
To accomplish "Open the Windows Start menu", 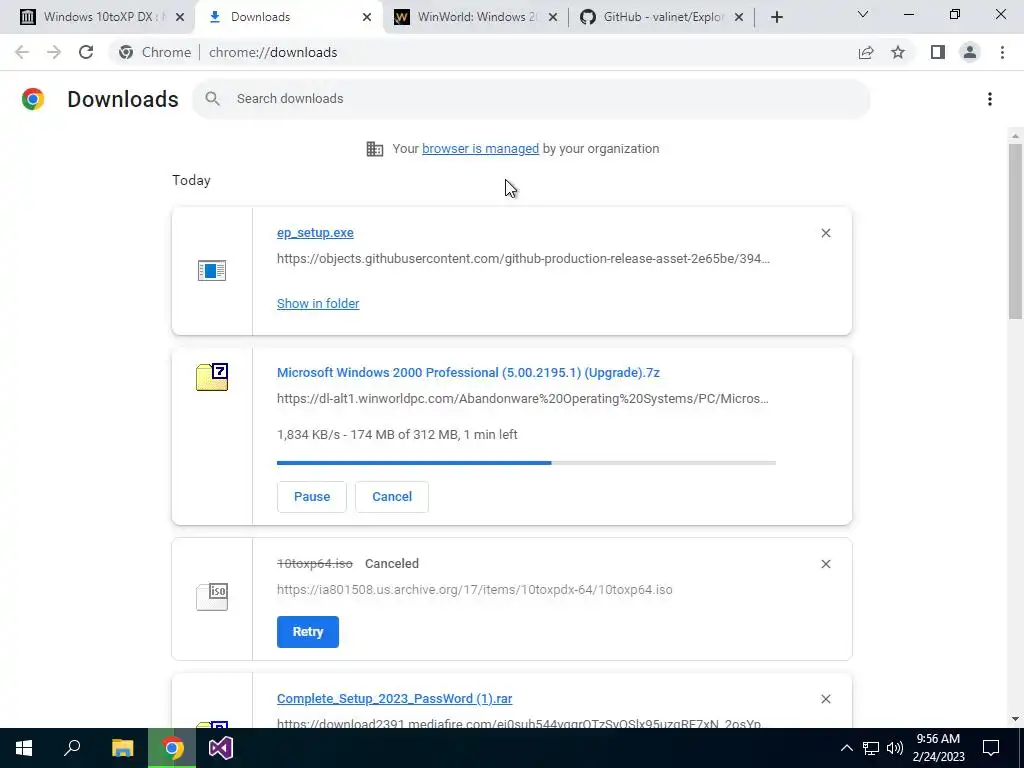I will point(24,748).
